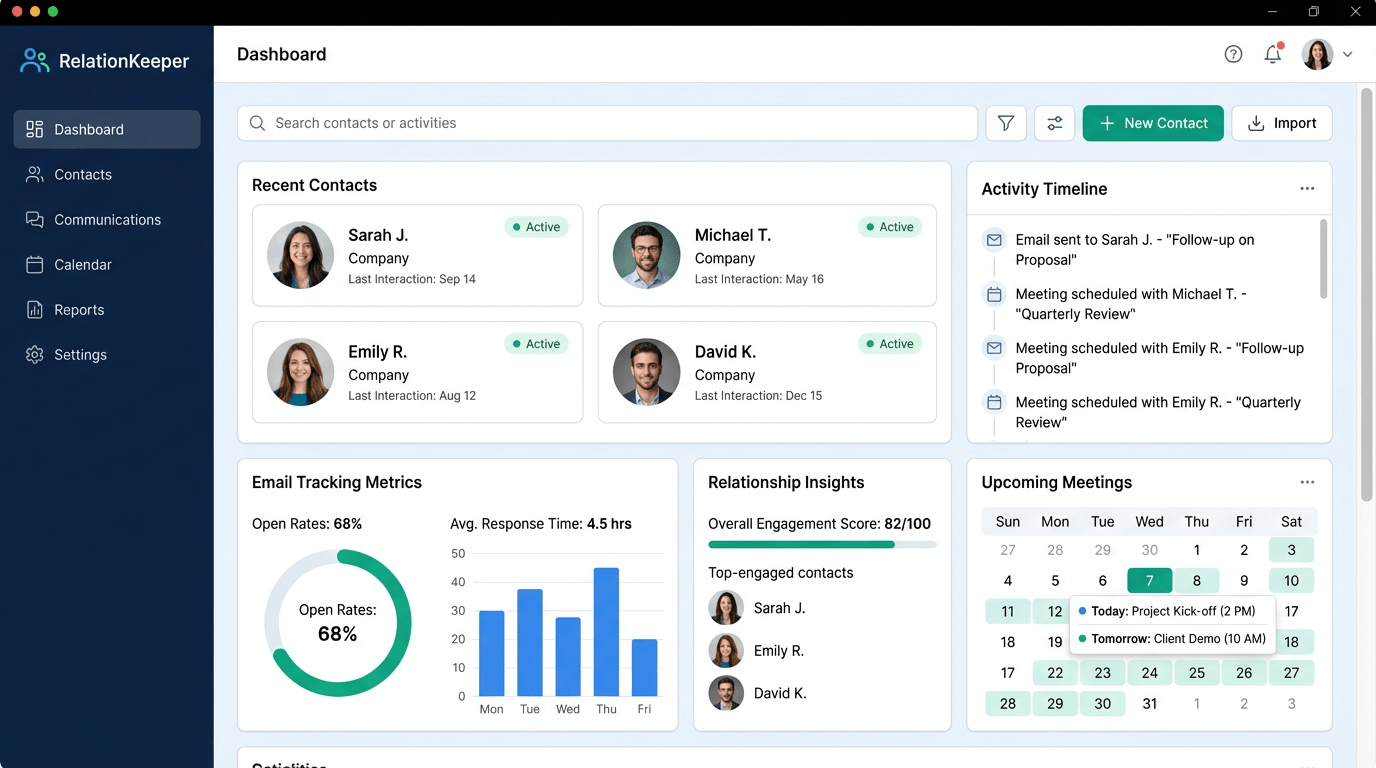Check notifications via the bell icon
The image size is (1376, 768).
(1273, 54)
